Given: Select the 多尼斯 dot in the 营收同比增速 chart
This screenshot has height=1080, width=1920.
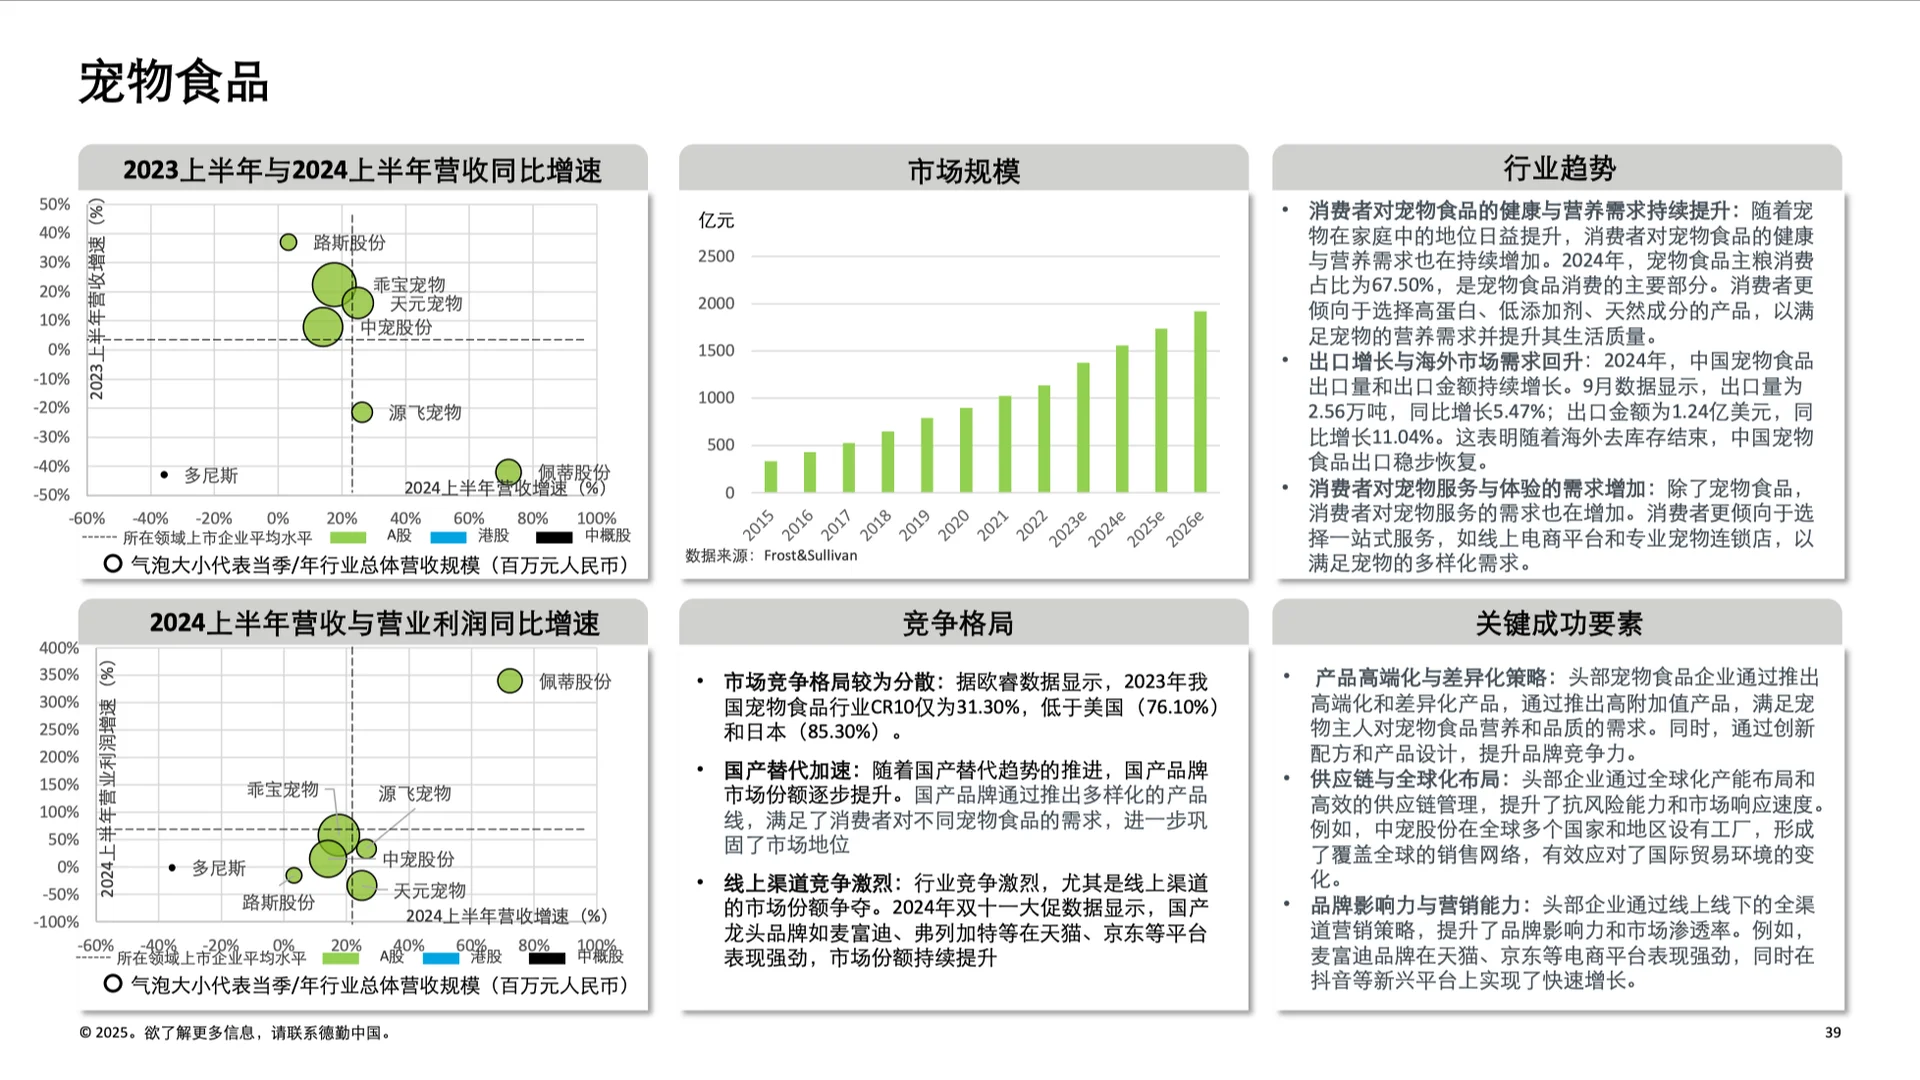Looking at the screenshot, I should click(x=164, y=474).
